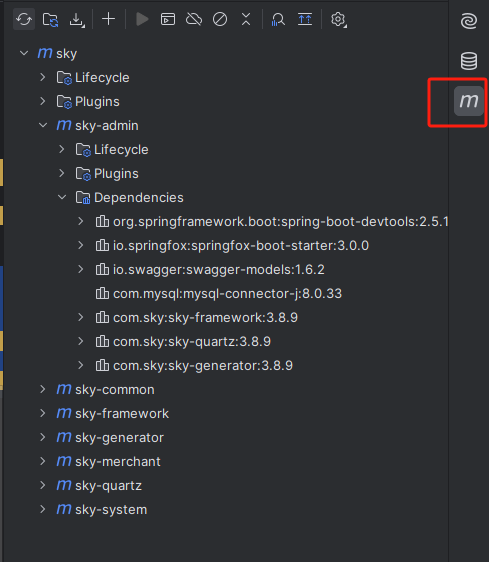The width and height of the screenshot is (489, 562).
Task: Select sky-common module label
Action: click(x=115, y=390)
